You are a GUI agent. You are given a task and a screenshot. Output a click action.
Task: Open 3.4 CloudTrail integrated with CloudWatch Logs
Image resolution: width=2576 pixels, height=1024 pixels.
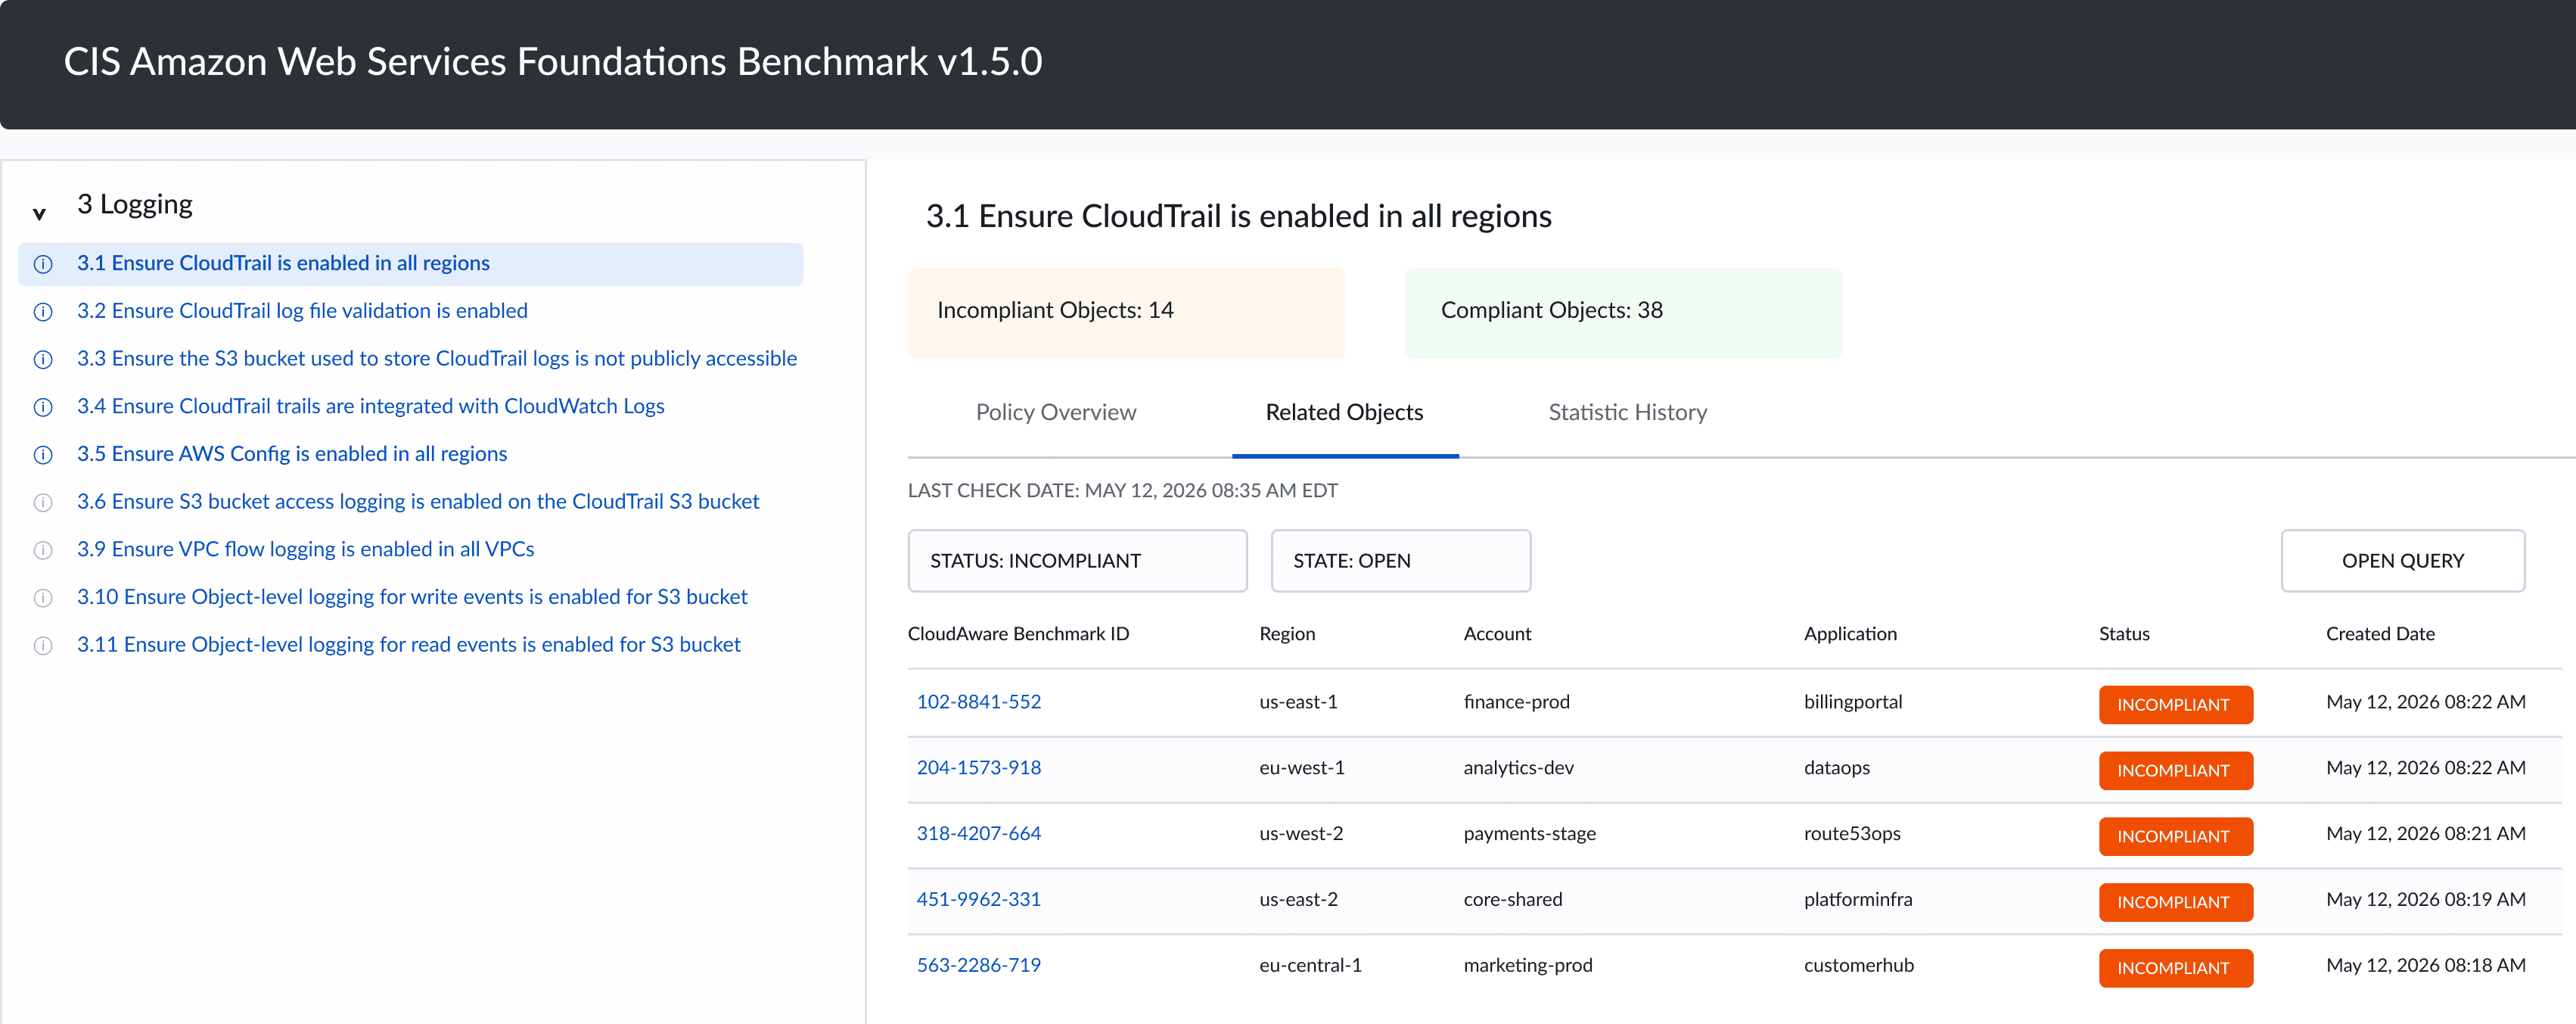pos(371,406)
